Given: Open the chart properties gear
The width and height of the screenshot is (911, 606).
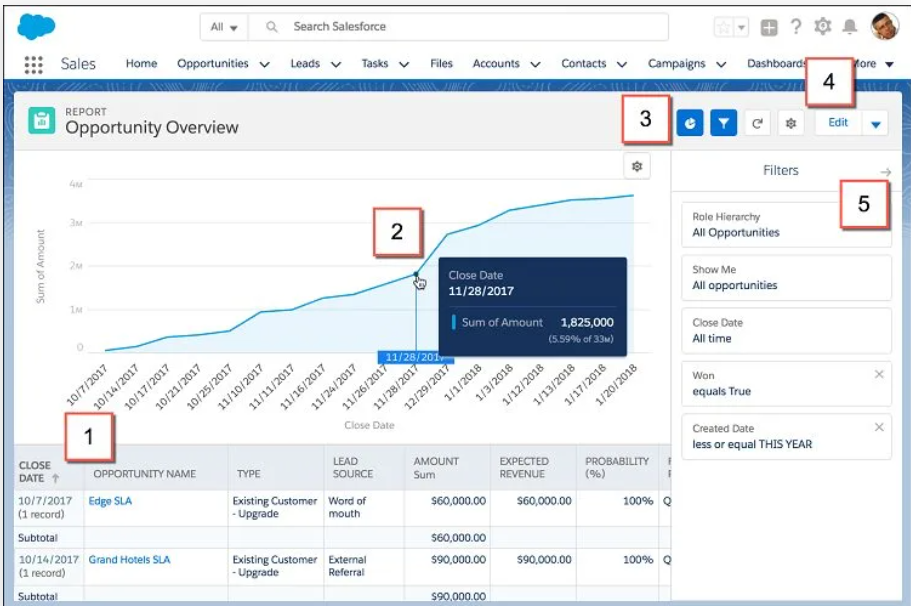Looking at the screenshot, I should pyautogui.click(x=637, y=167).
